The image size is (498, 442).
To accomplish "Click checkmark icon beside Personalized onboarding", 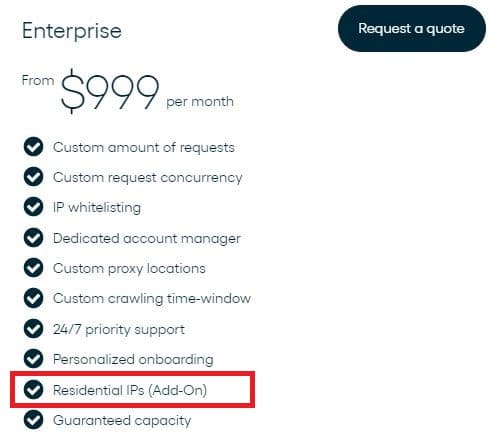I will (33, 359).
